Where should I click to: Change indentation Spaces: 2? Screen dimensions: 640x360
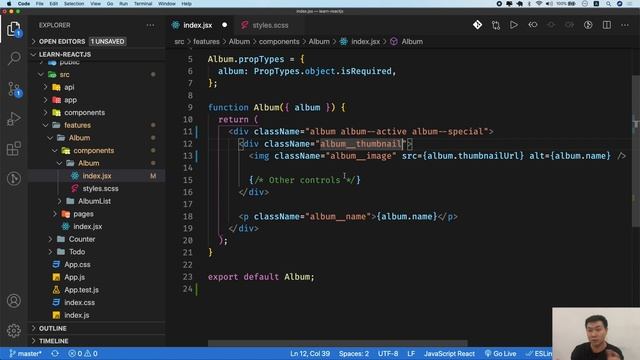[x=353, y=353]
